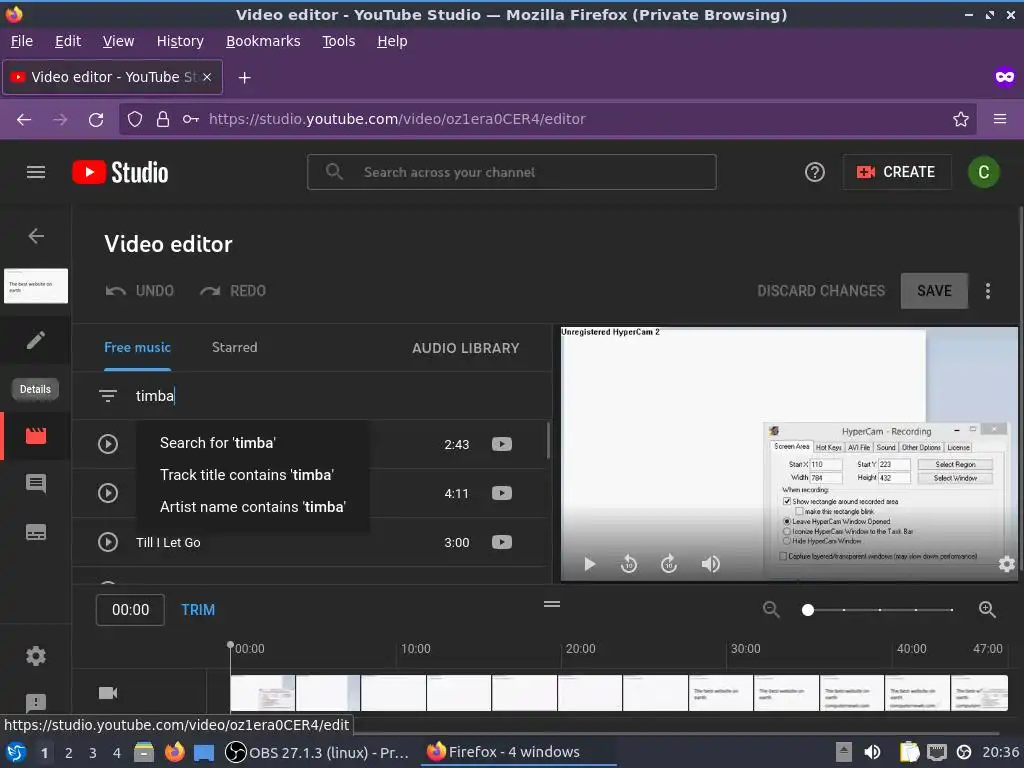Image resolution: width=1024 pixels, height=768 pixels.
Task: Click the video icon on 4:11 track
Action: pyautogui.click(x=502, y=493)
